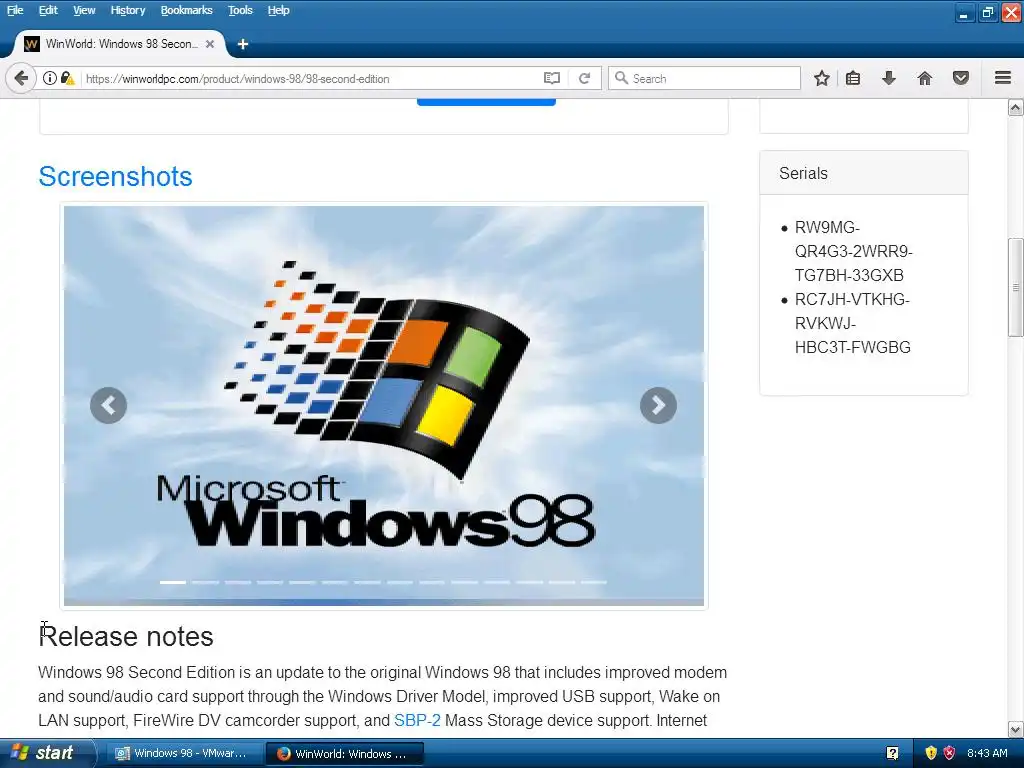Open site information icon in address bar
The width and height of the screenshot is (1024, 768).
tap(50, 78)
